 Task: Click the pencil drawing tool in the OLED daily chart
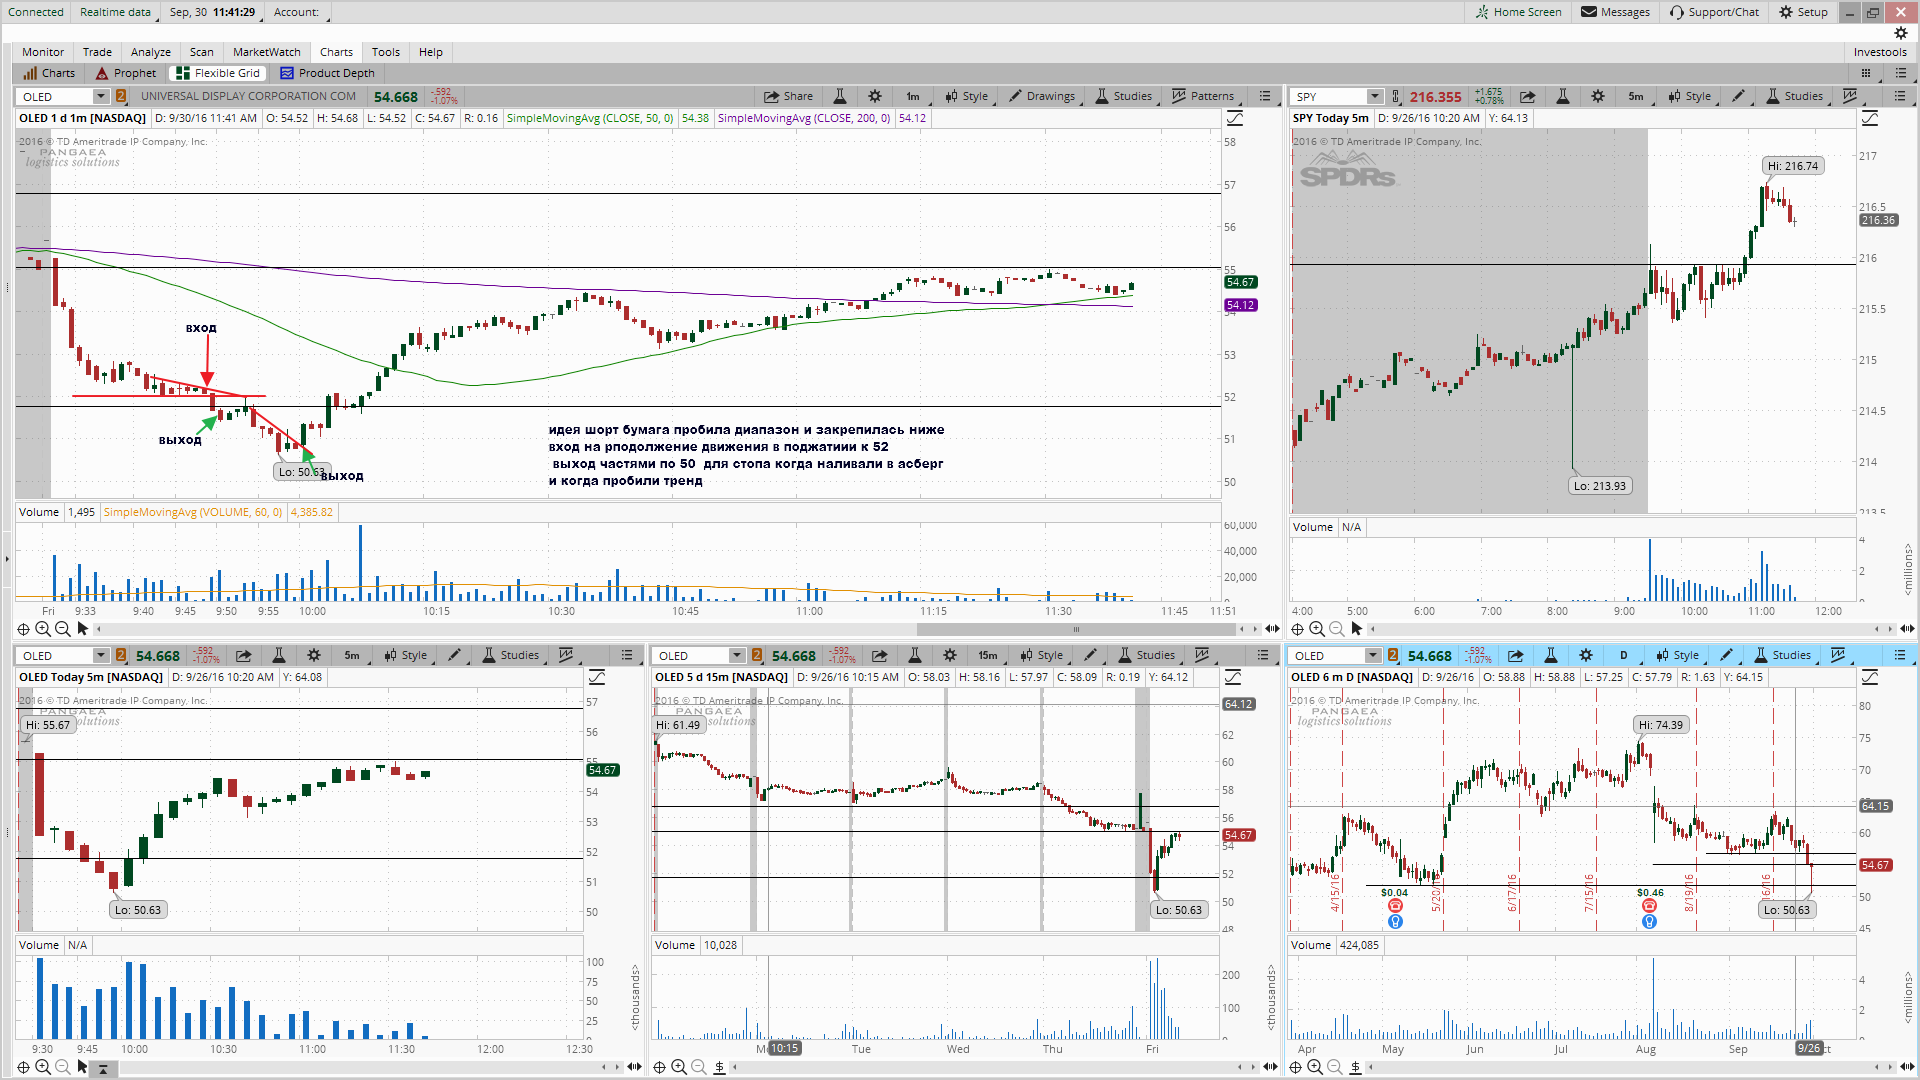(x=1727, y=655)
